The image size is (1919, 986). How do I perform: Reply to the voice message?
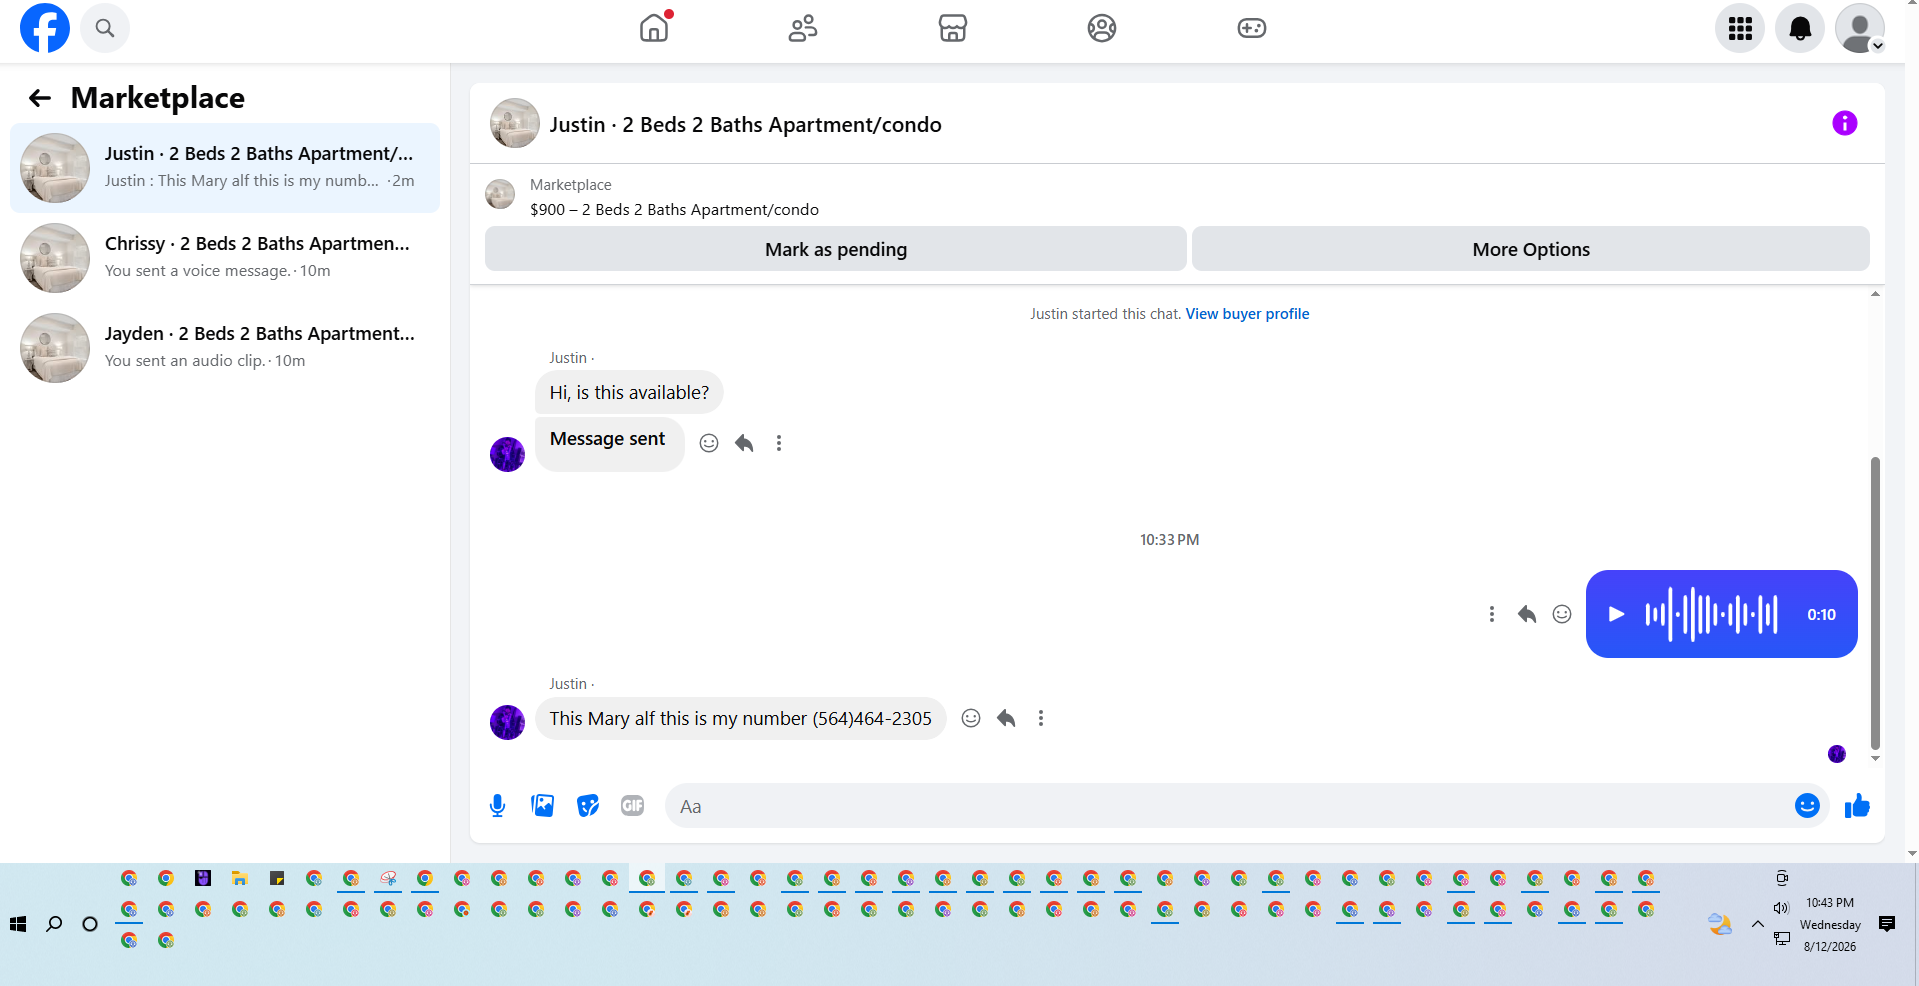tap(1527, 614)
